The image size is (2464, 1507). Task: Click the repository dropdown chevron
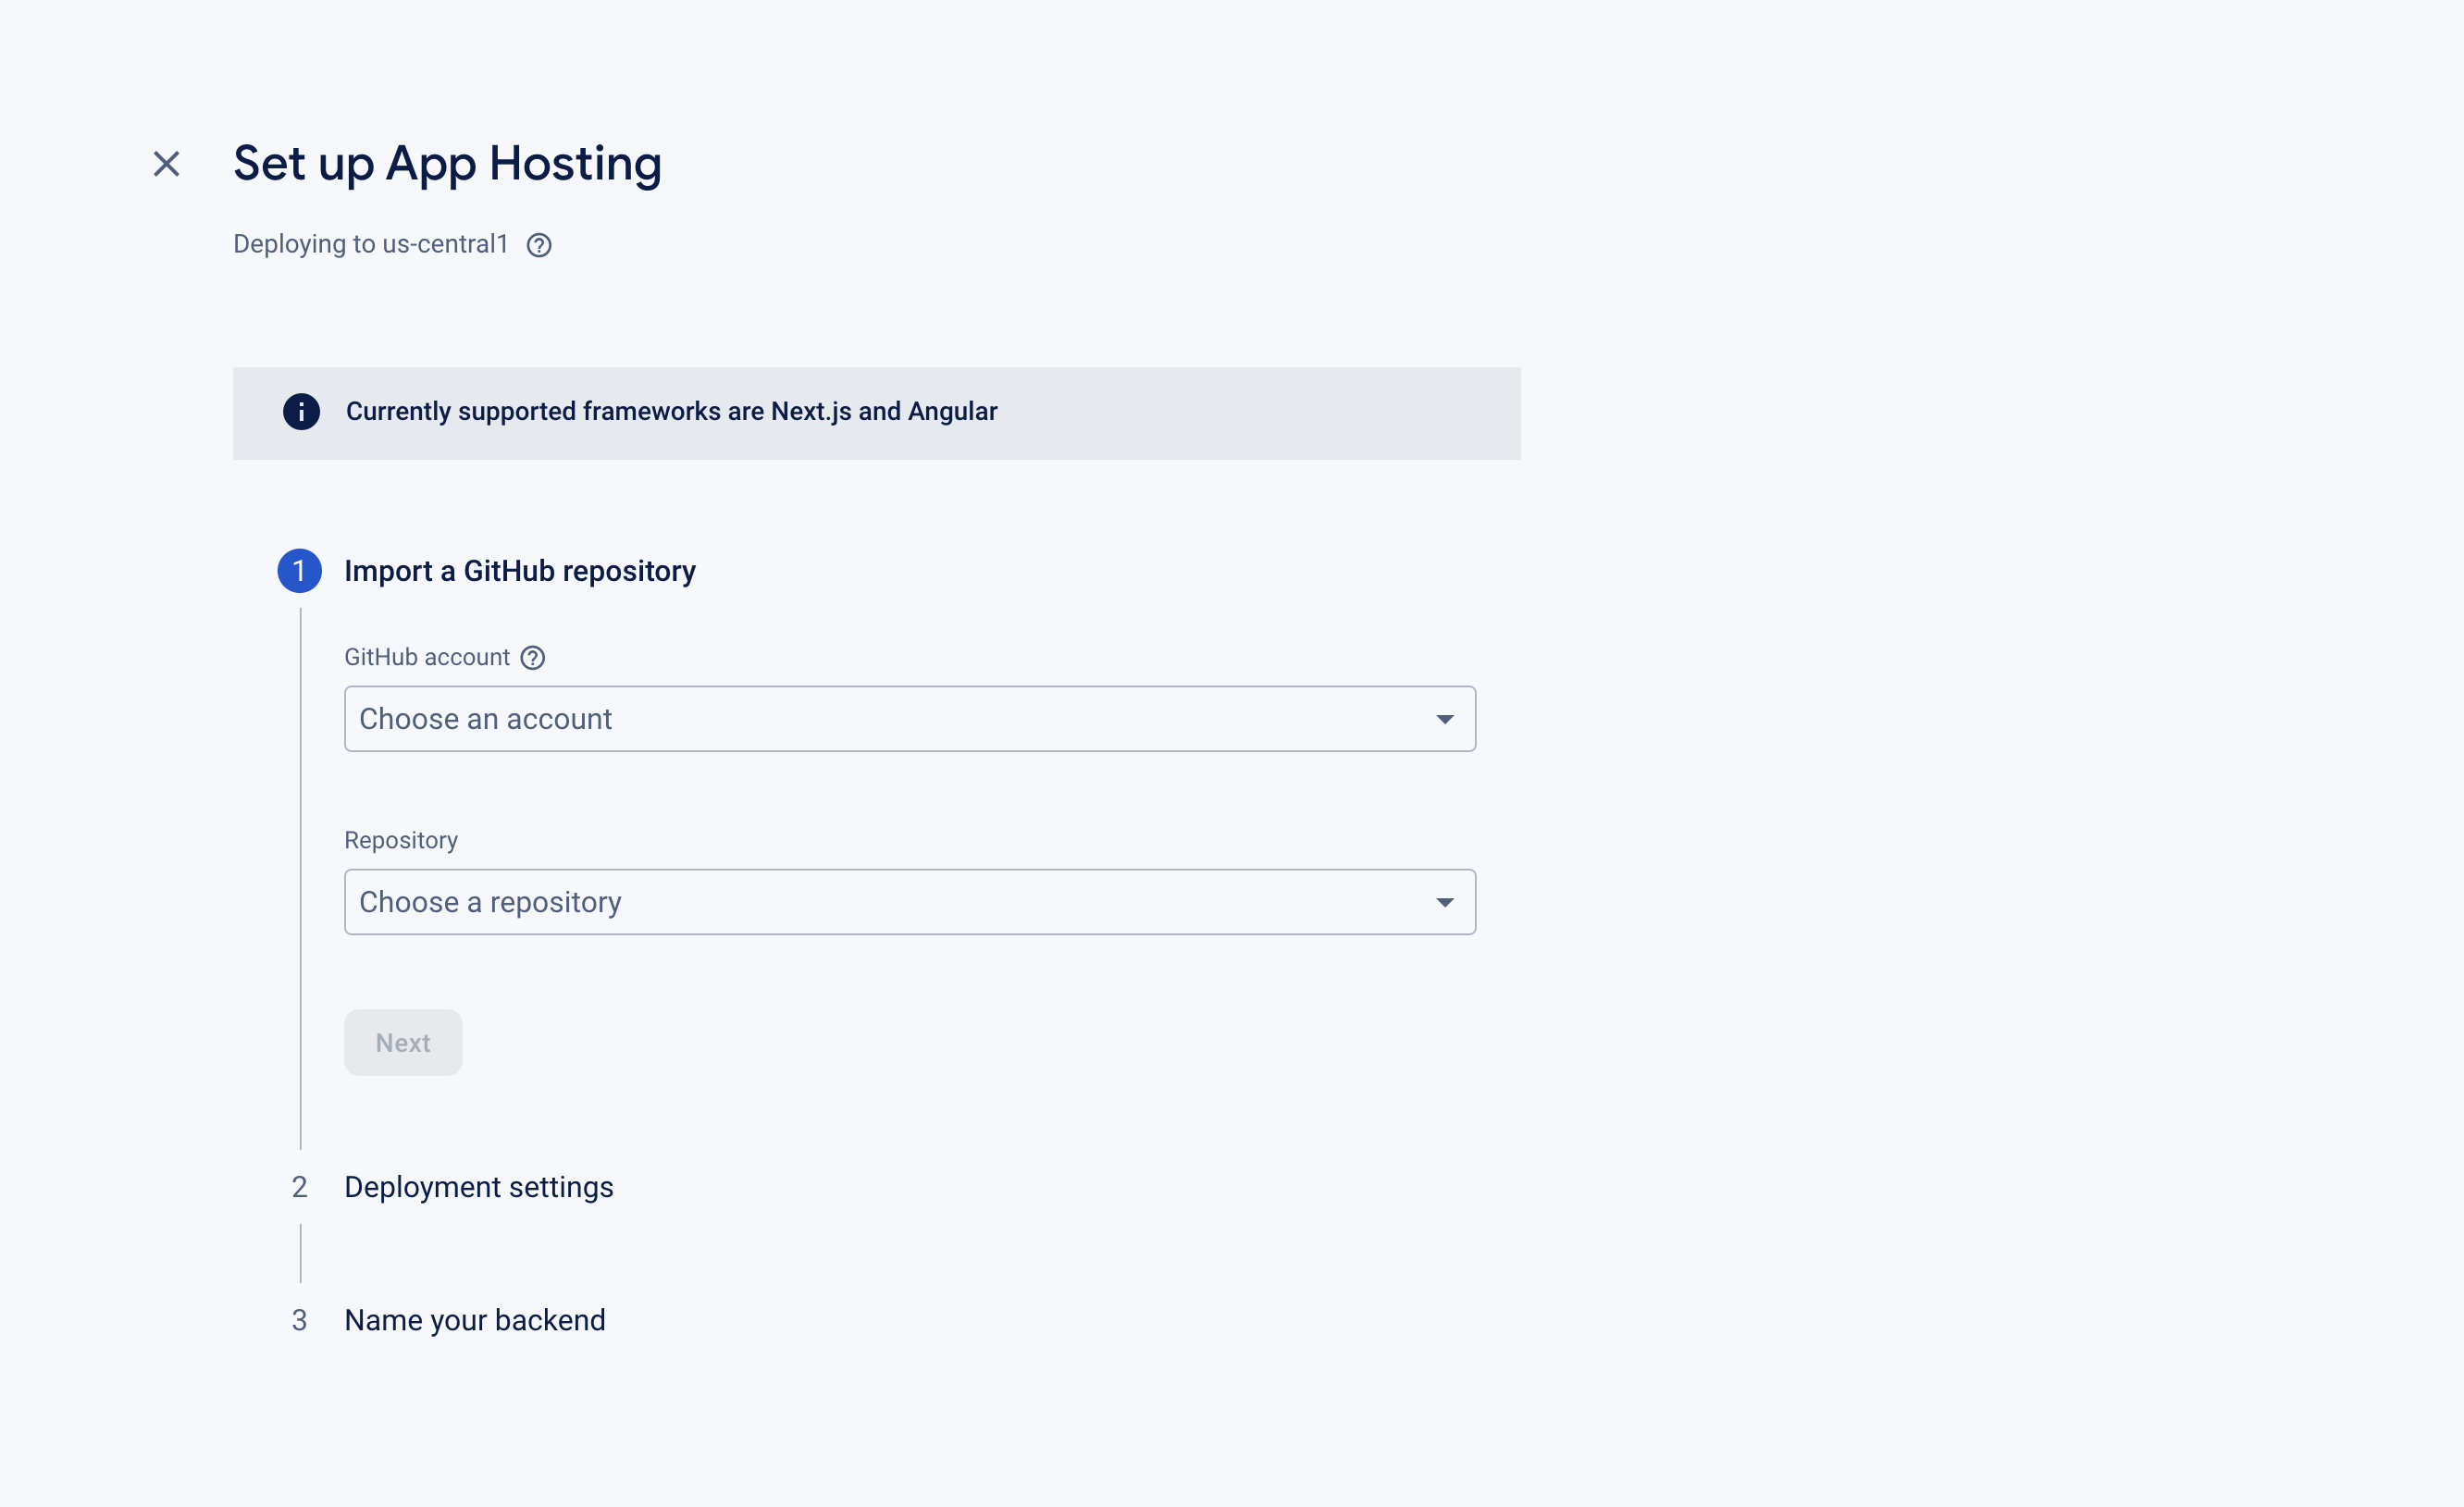(x=1444, y=901)
